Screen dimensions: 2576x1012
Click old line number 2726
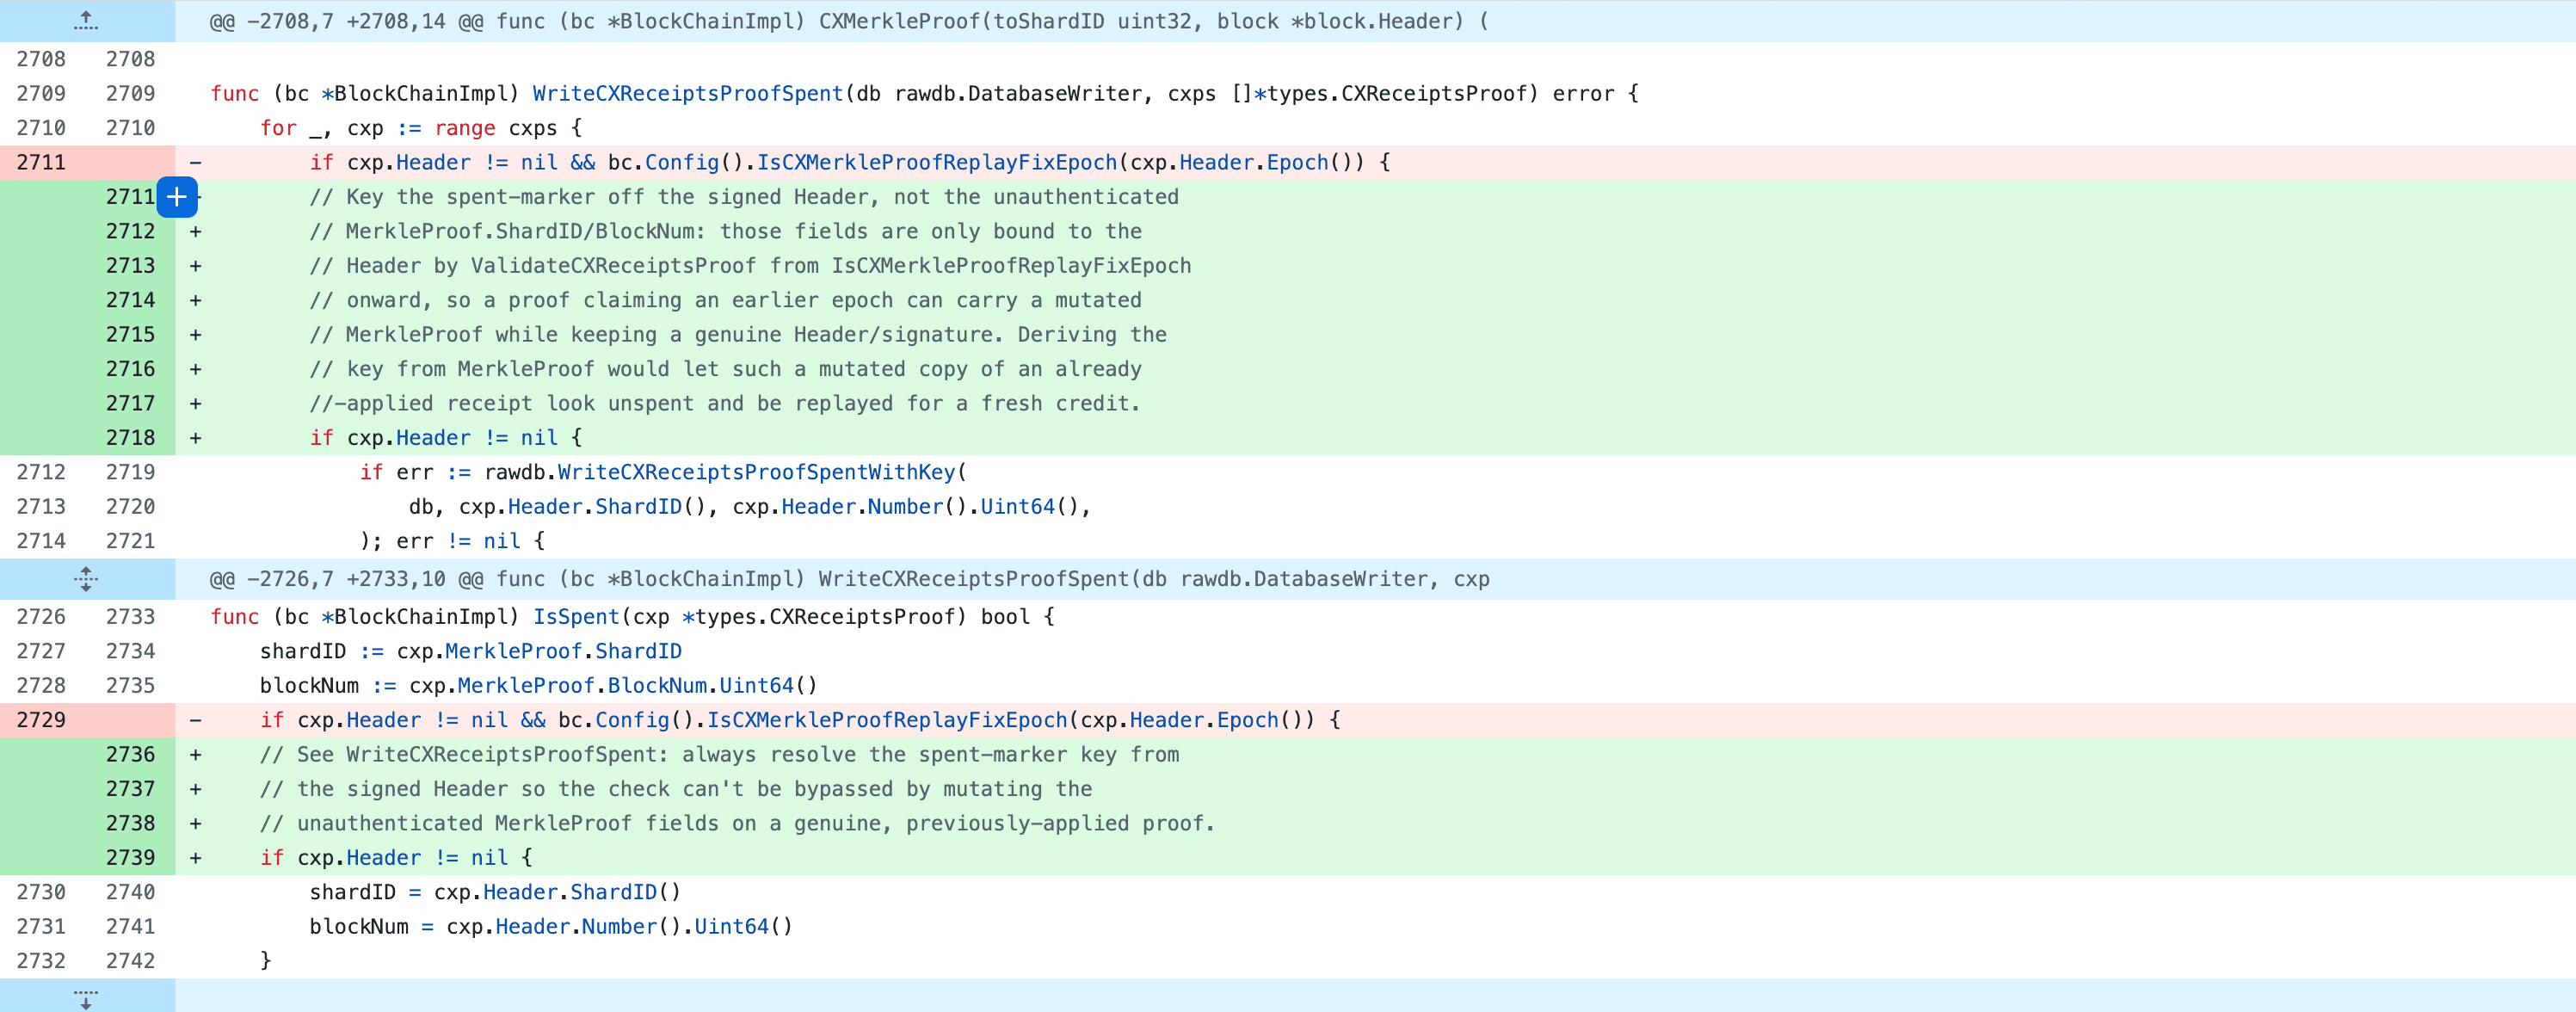41,617
